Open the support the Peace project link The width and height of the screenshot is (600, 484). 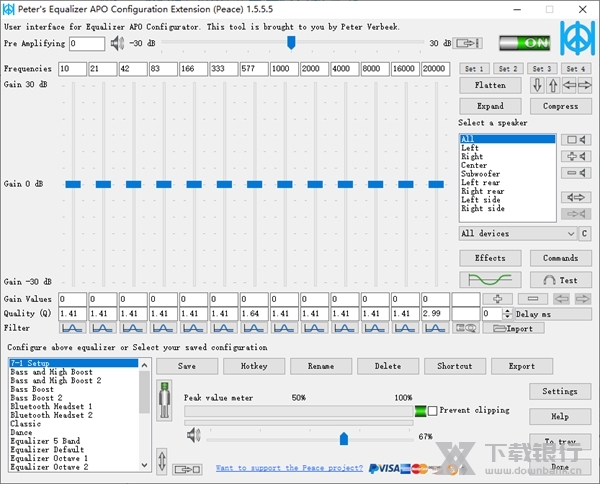click(288, 467)
